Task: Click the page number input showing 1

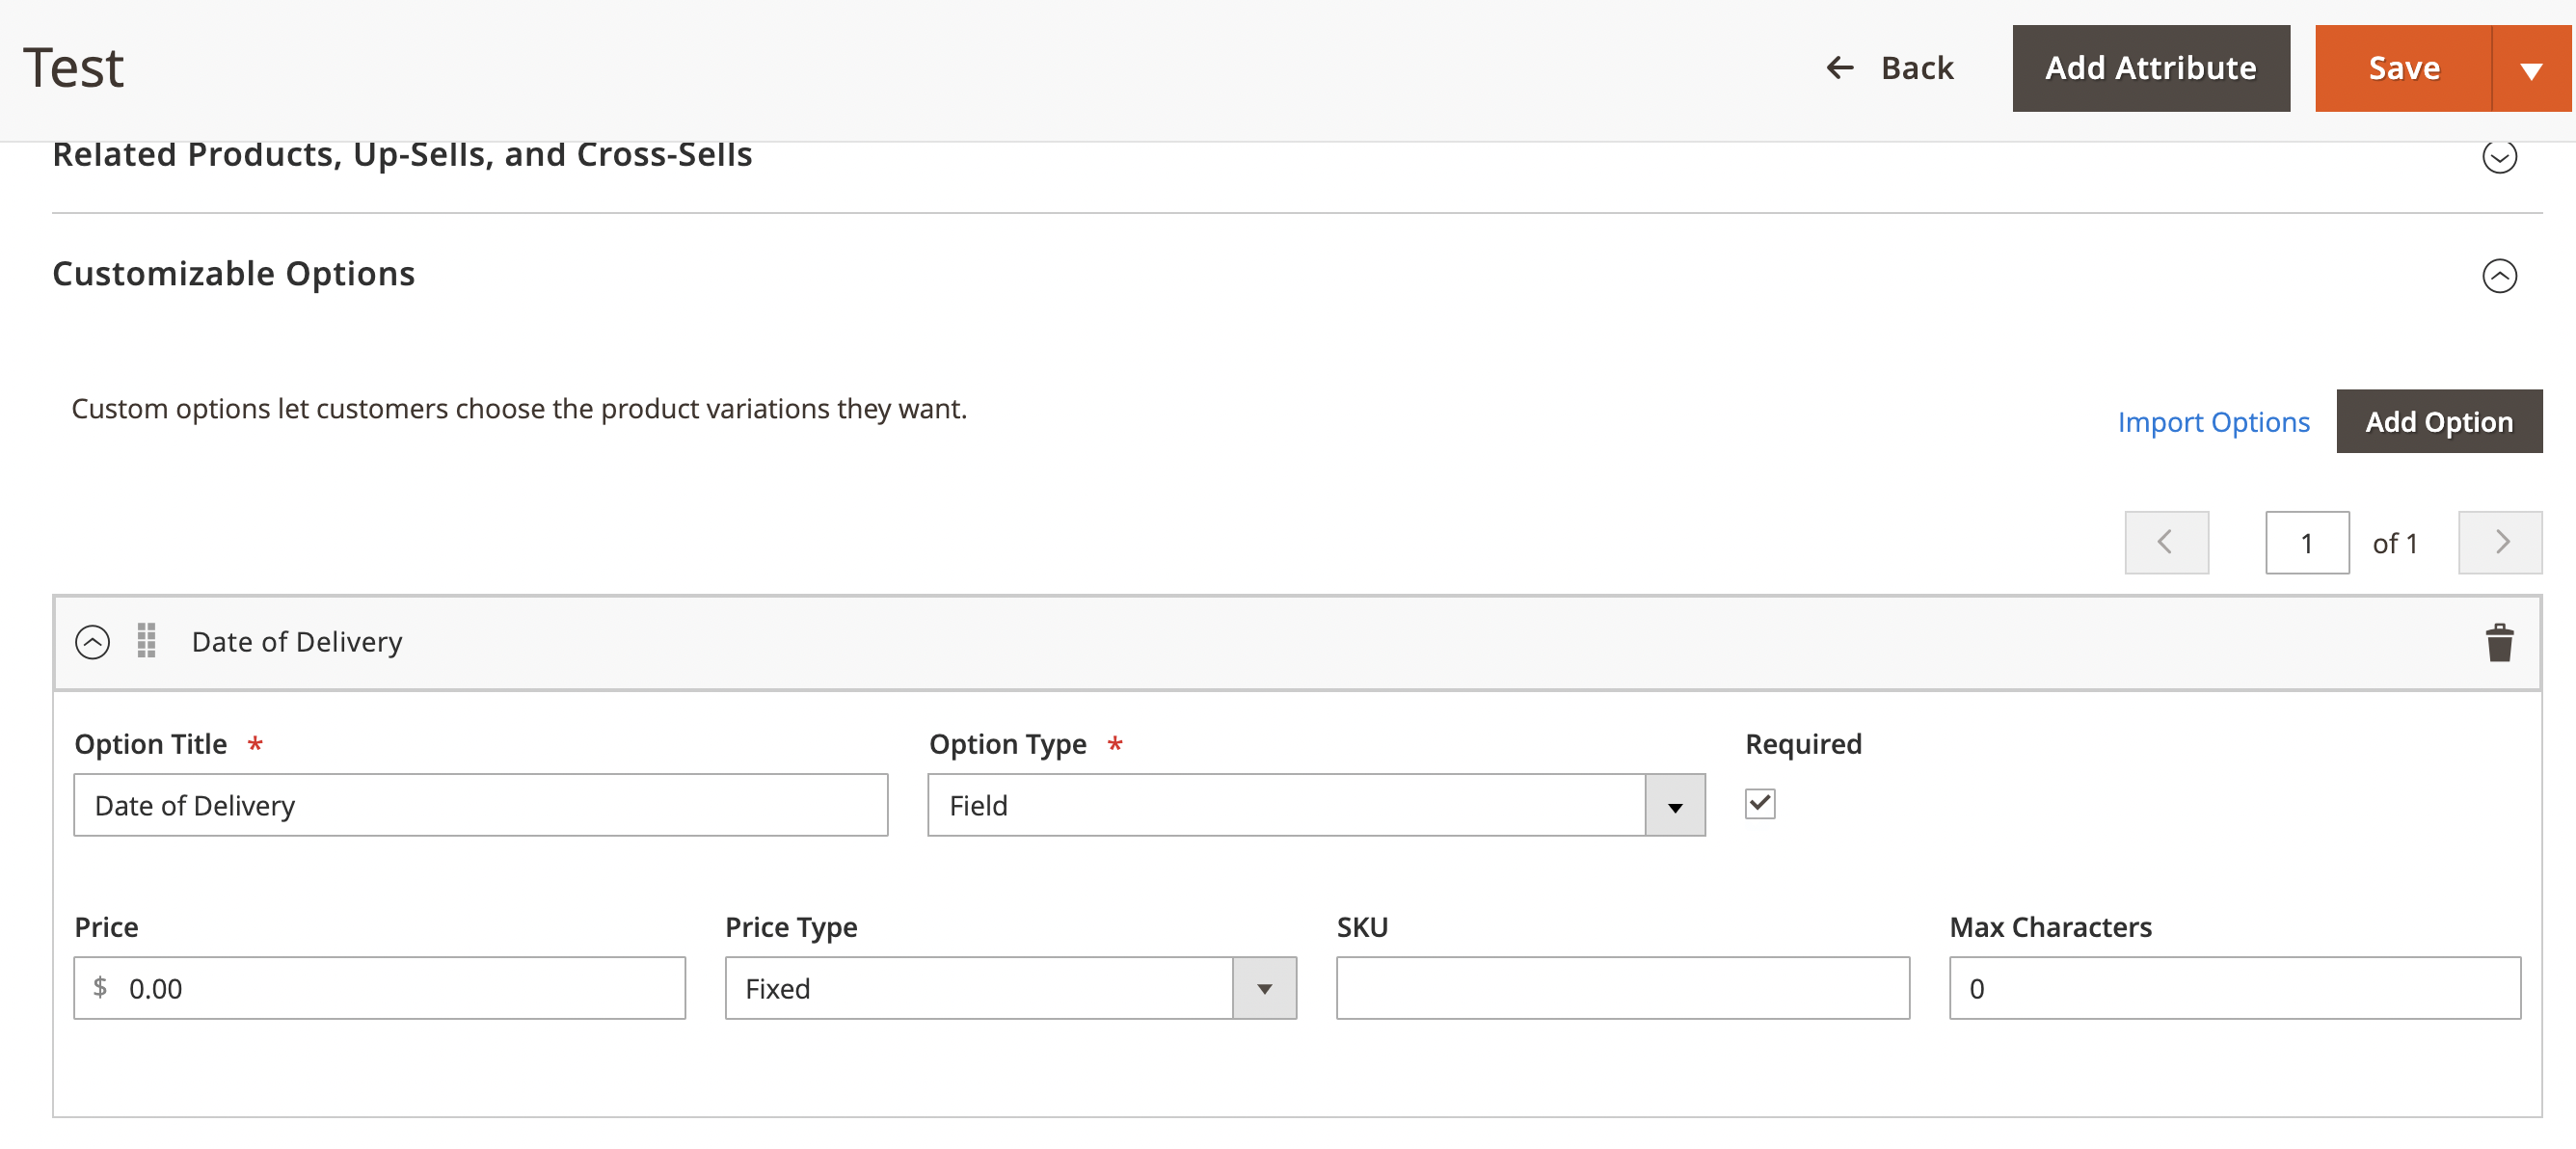Action: tap(2307, 542)
